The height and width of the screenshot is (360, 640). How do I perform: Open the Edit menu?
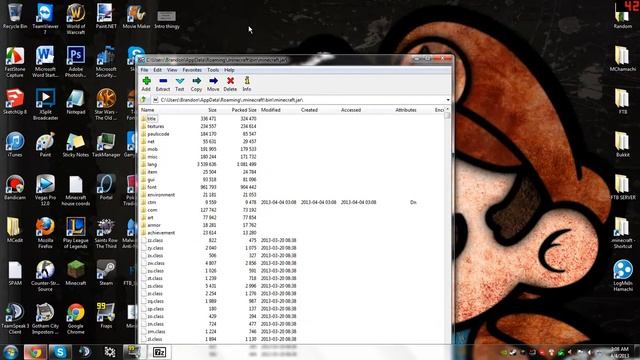click(x=158, y=70)
